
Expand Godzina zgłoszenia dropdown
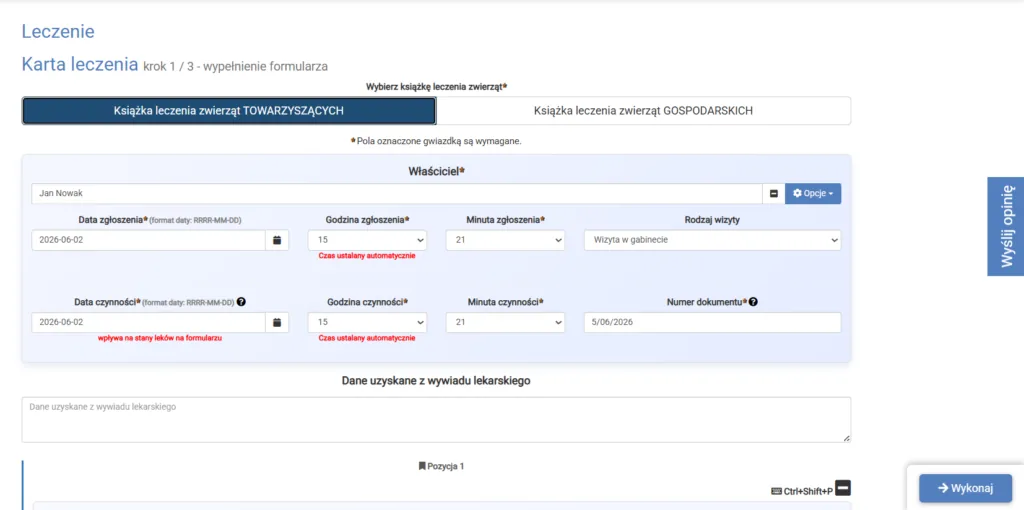point(368,240)
